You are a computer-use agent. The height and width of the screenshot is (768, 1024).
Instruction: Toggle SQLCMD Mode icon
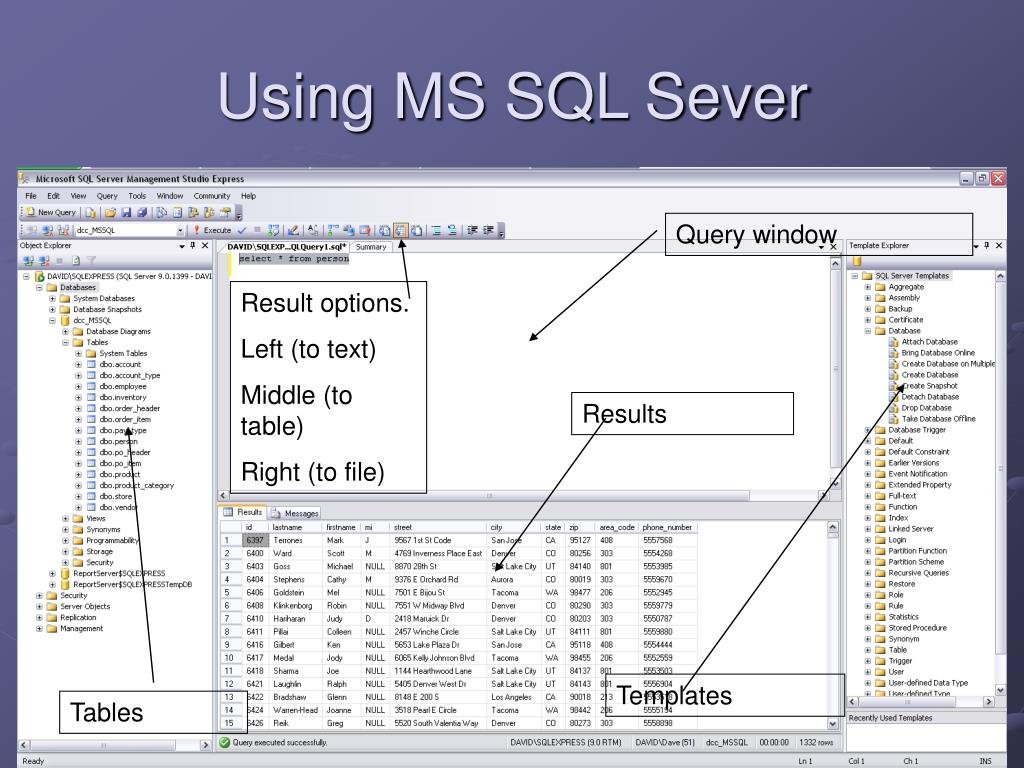365,230
